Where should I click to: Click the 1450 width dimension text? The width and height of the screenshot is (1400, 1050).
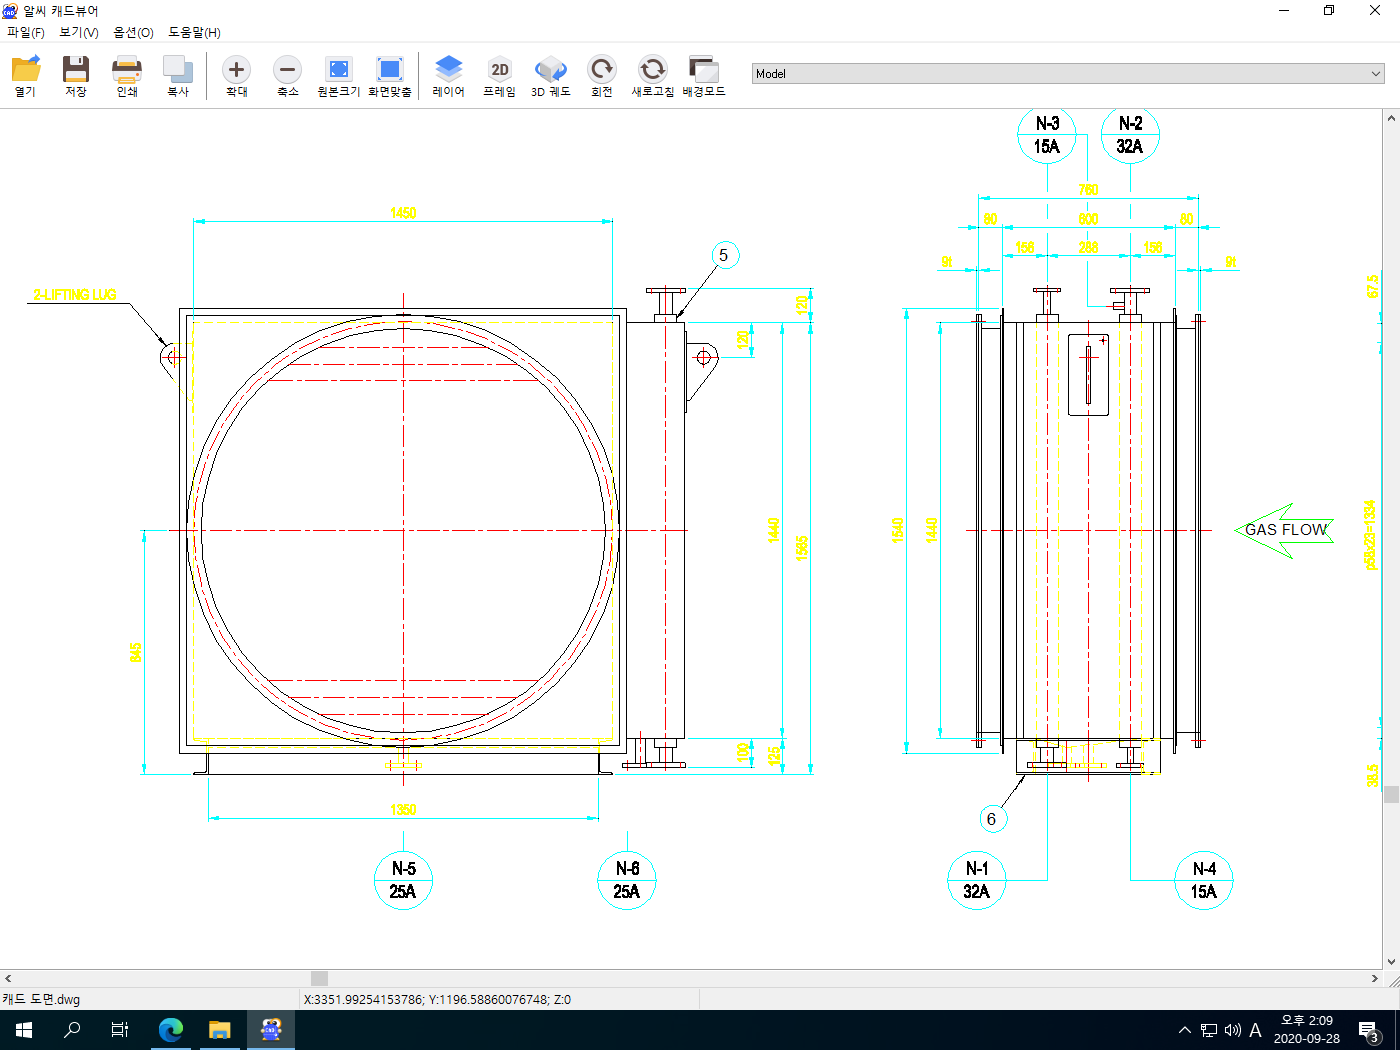pos(403,213)
